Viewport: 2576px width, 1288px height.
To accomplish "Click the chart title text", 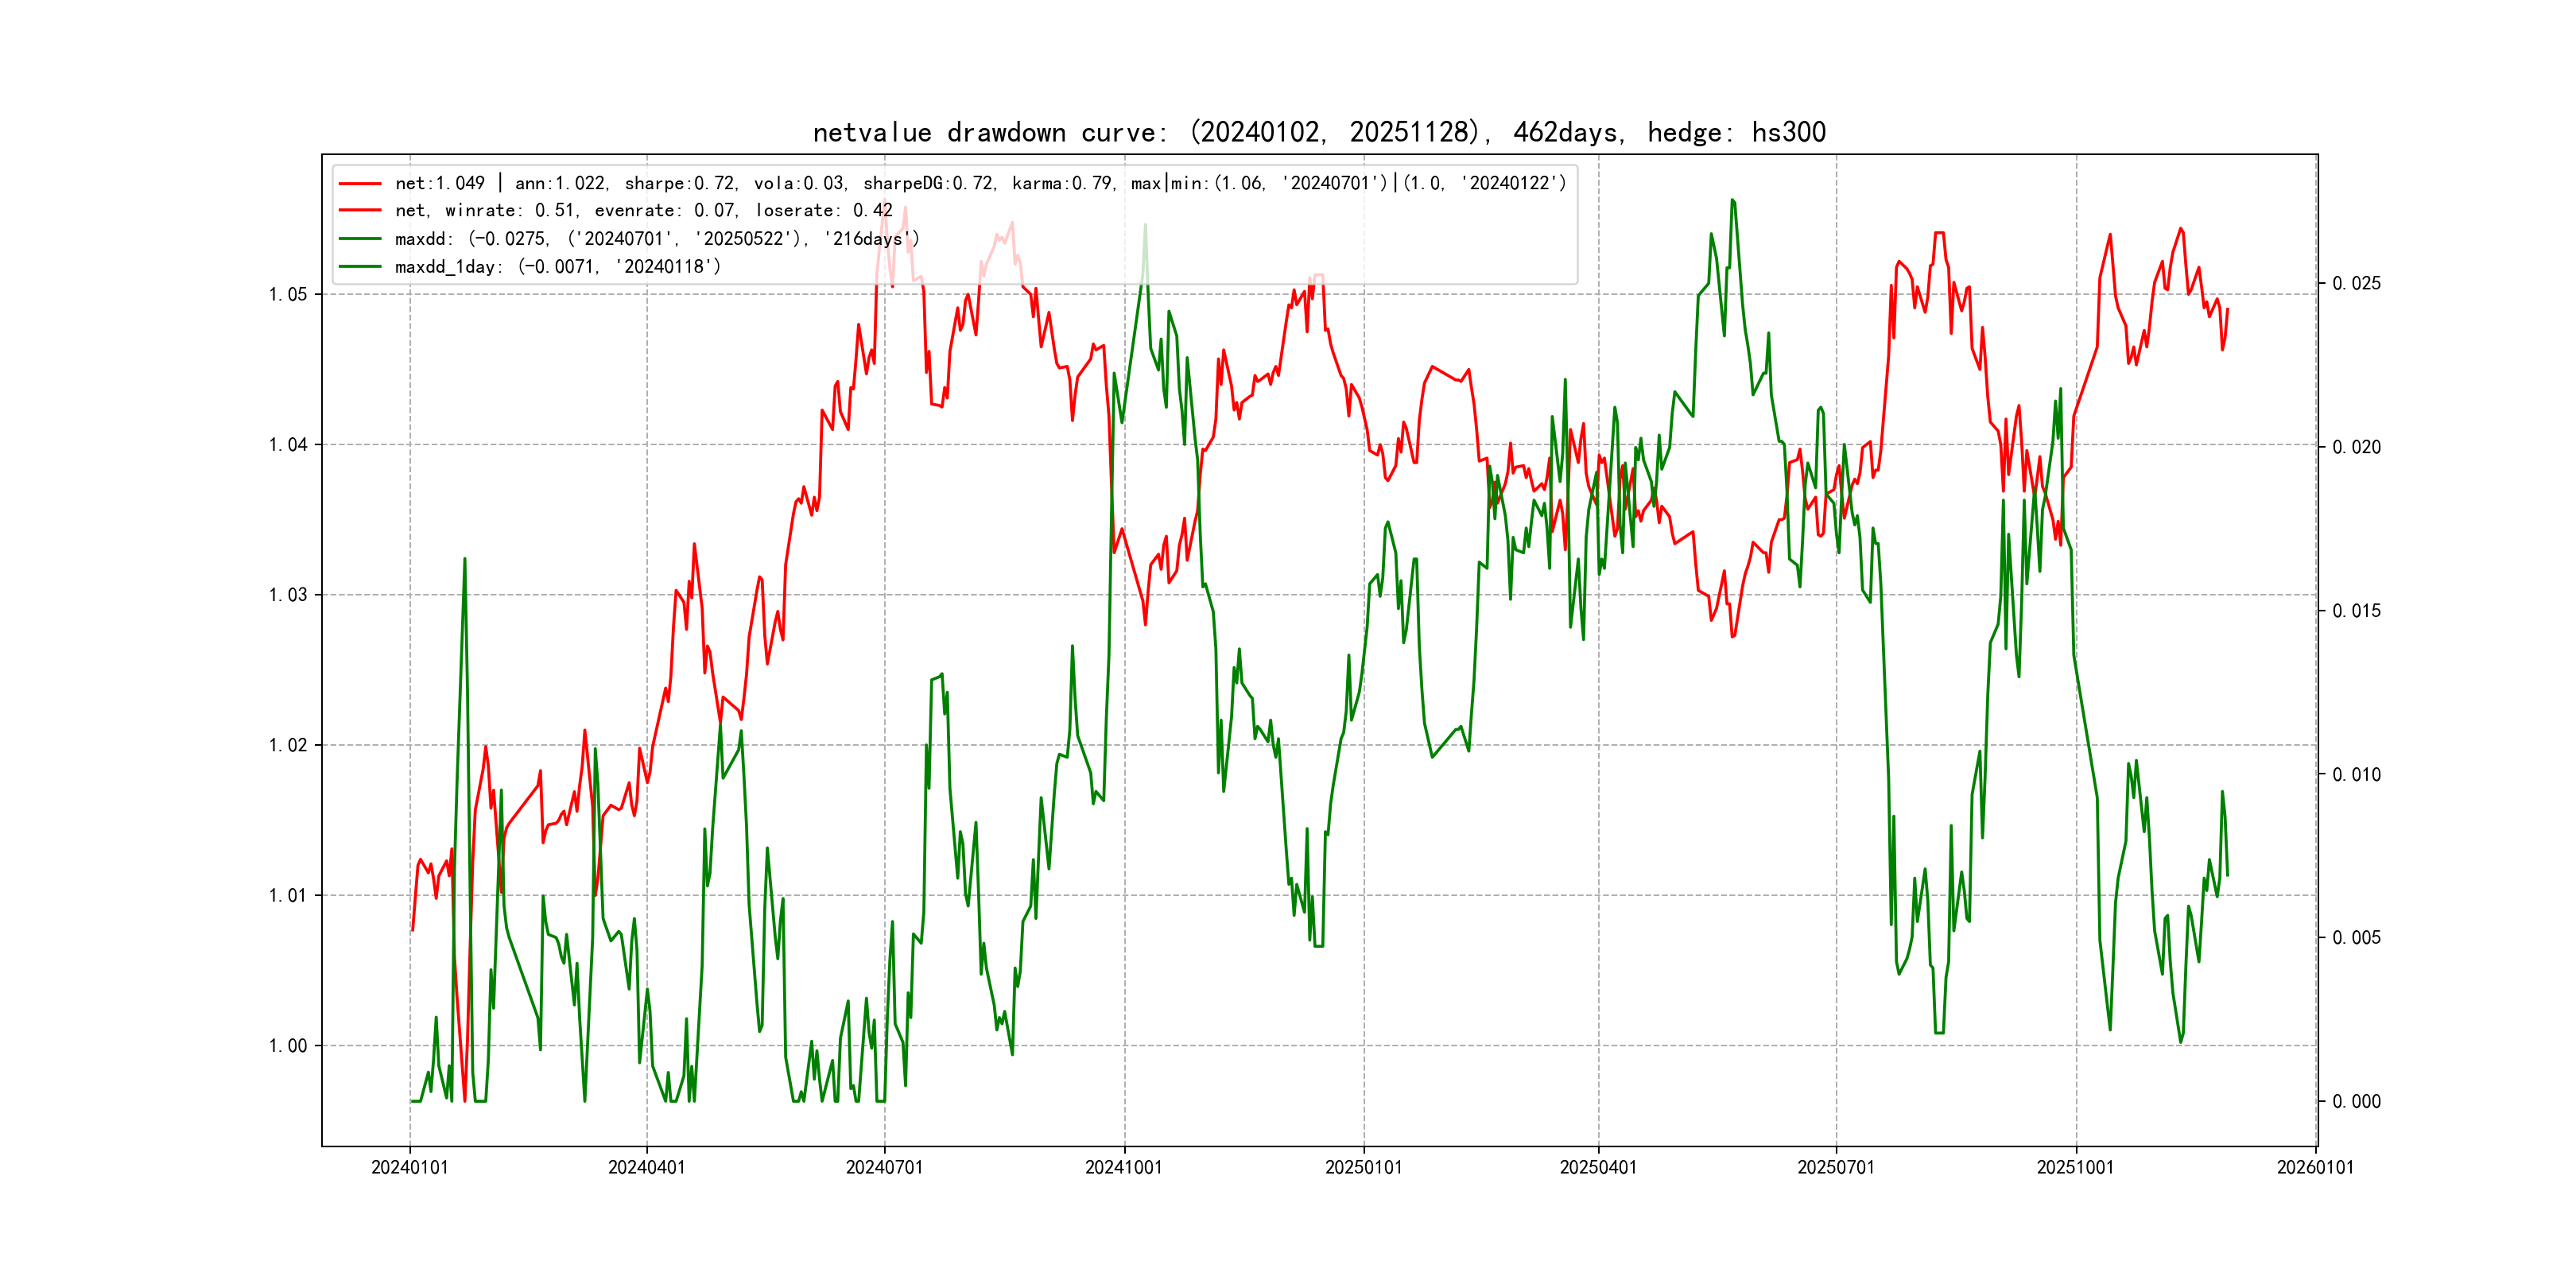I will point(1318,133).
